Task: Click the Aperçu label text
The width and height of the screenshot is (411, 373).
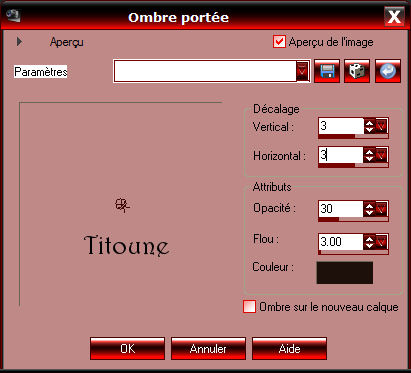Action: (x=67, y=42)
